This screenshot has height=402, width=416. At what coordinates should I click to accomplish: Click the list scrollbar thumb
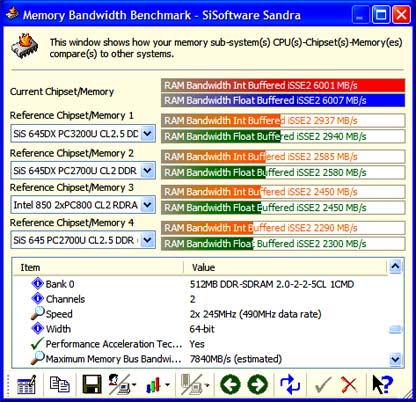tap(395, 329)
